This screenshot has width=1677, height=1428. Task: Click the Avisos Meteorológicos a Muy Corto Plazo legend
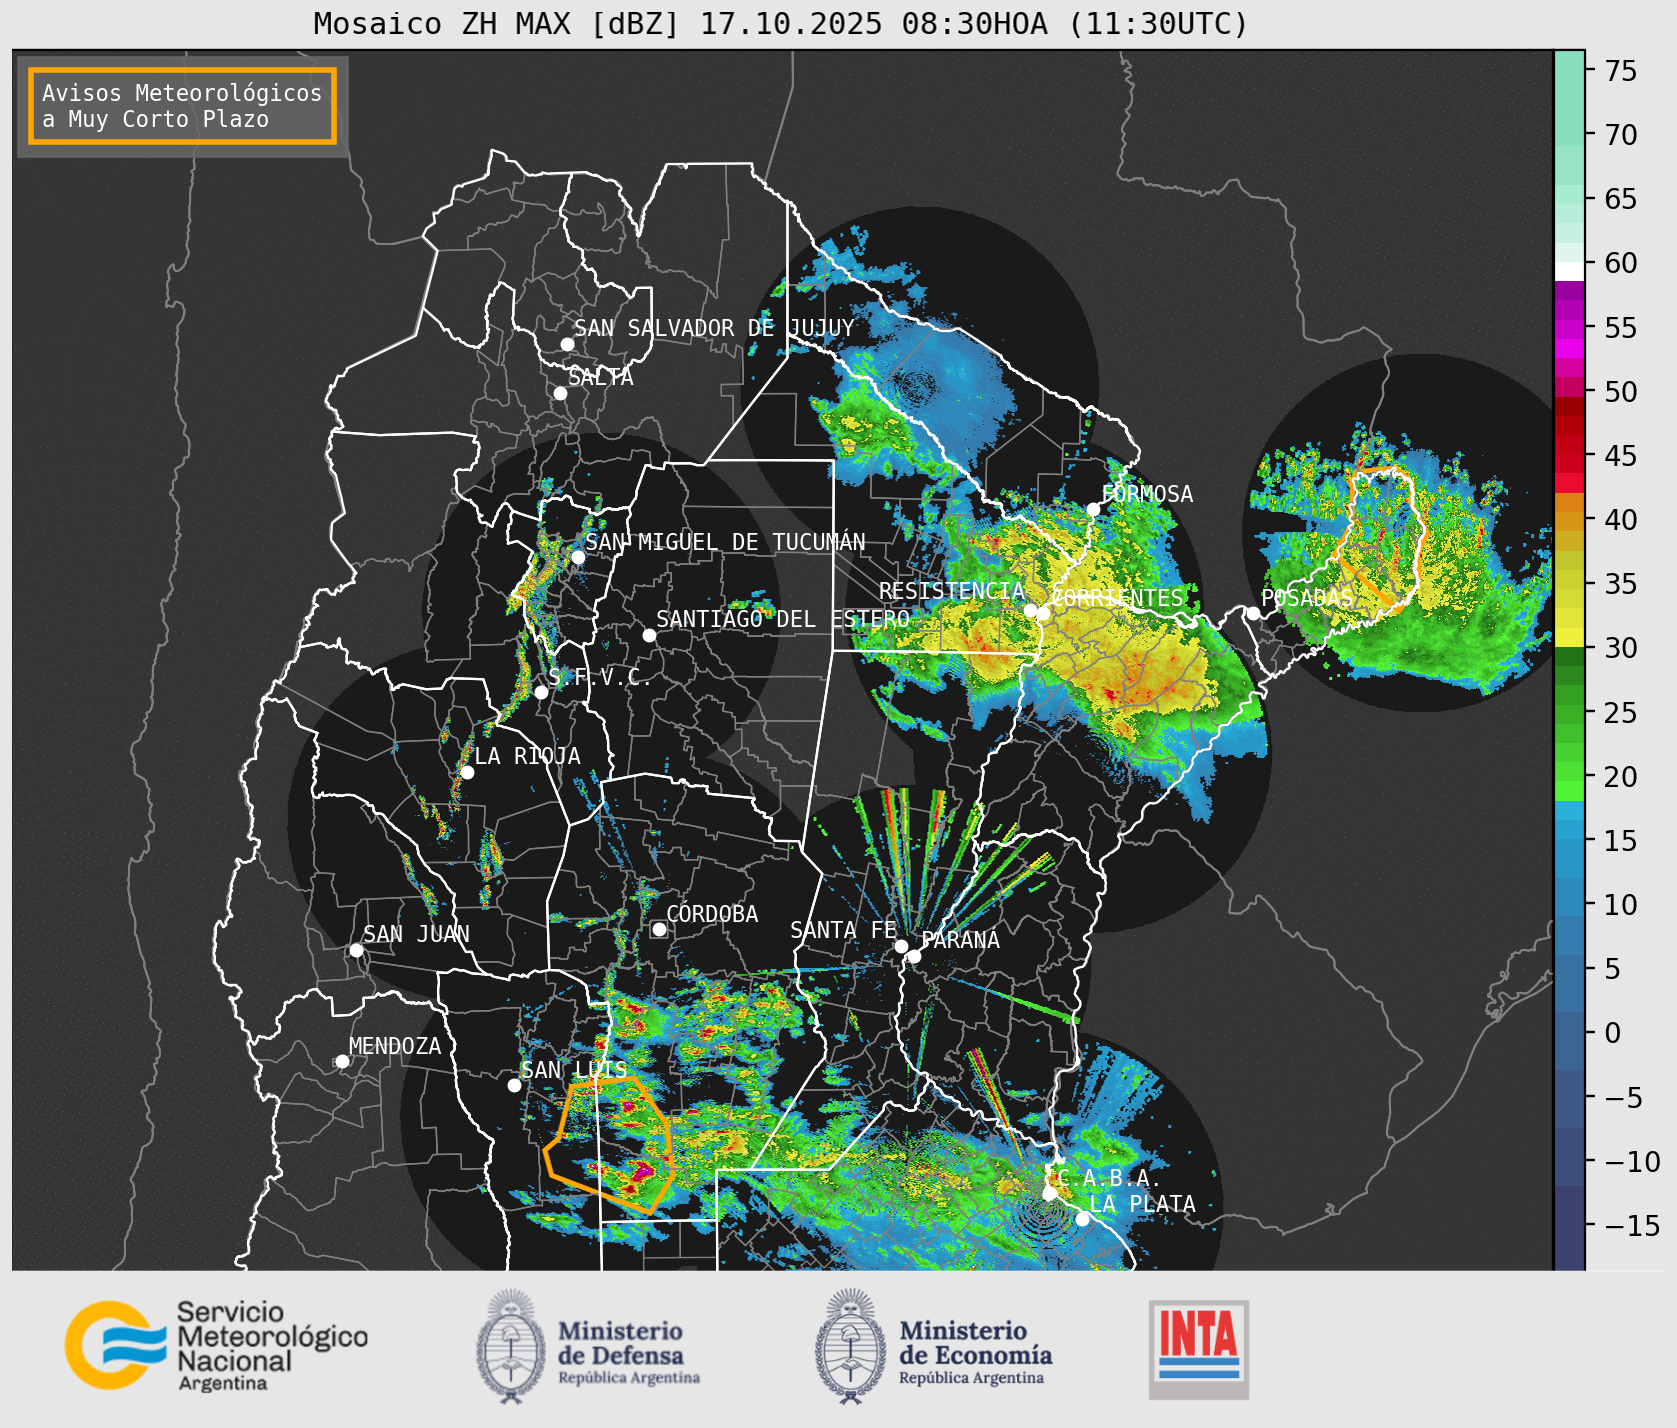click(182, 106)
